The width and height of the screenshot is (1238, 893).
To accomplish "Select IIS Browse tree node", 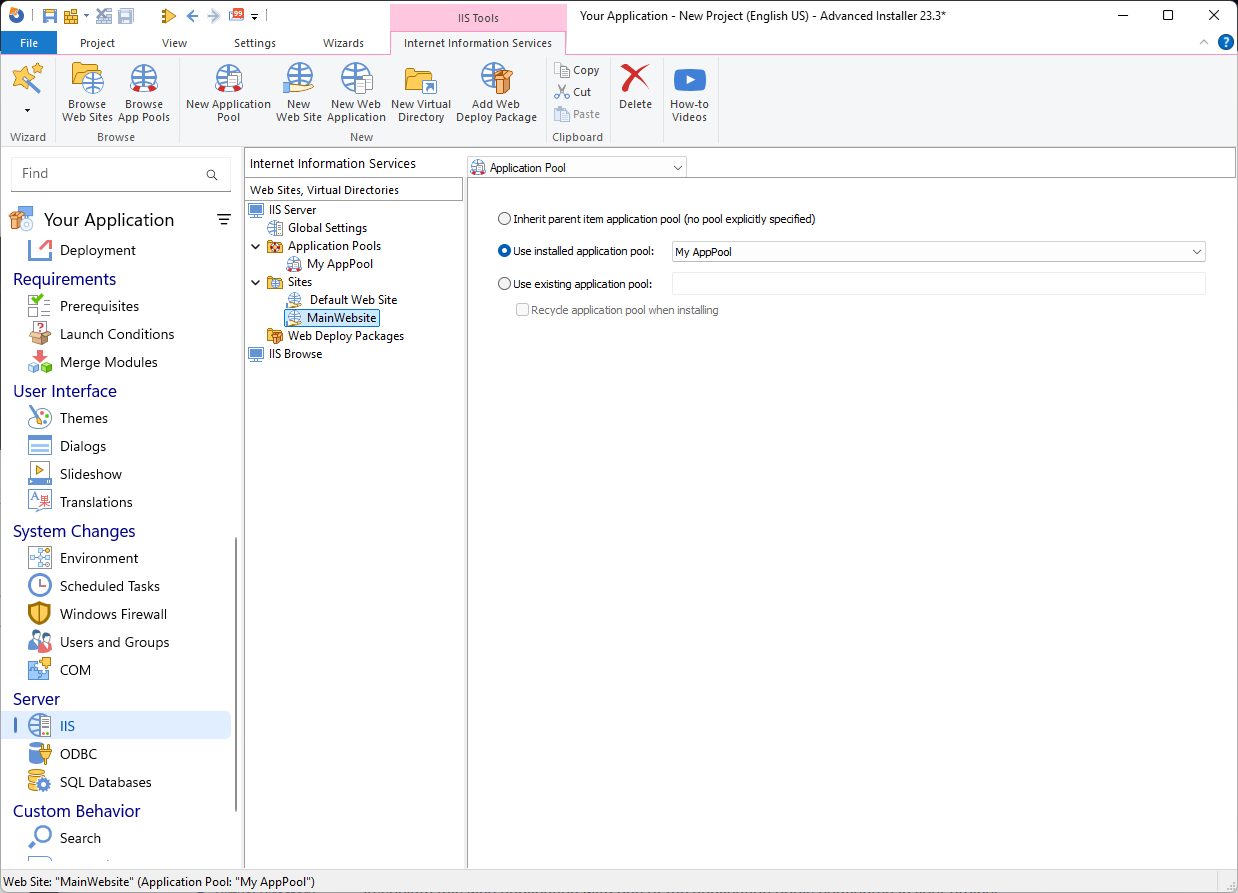I will [295, 354].
